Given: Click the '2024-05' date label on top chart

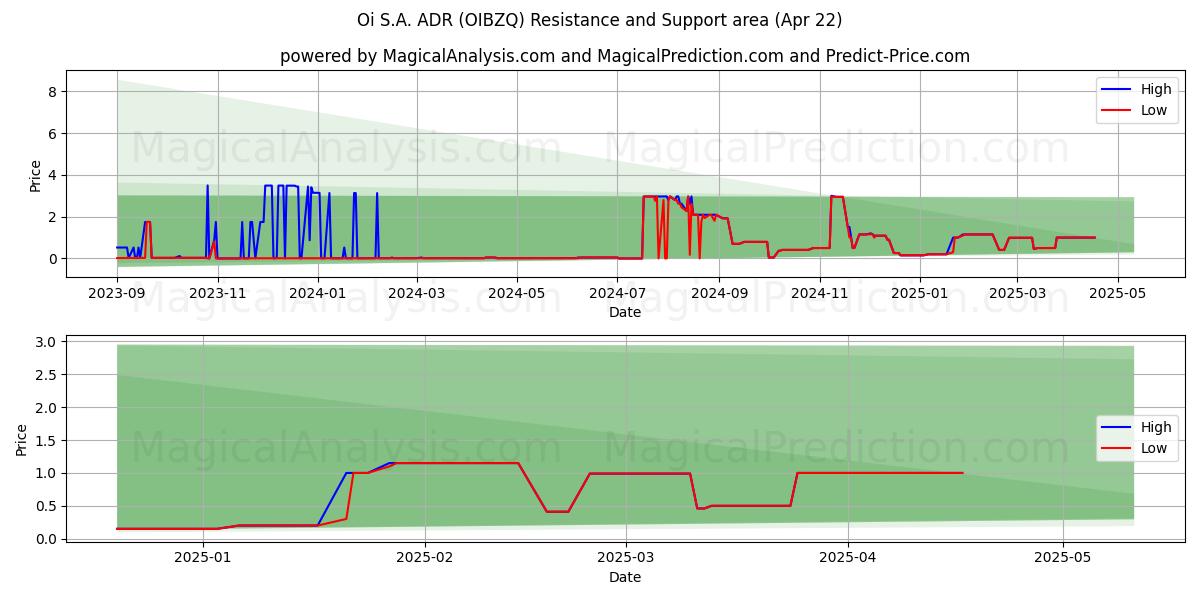Looking at the screenshot, I should [x=517, y=294].
